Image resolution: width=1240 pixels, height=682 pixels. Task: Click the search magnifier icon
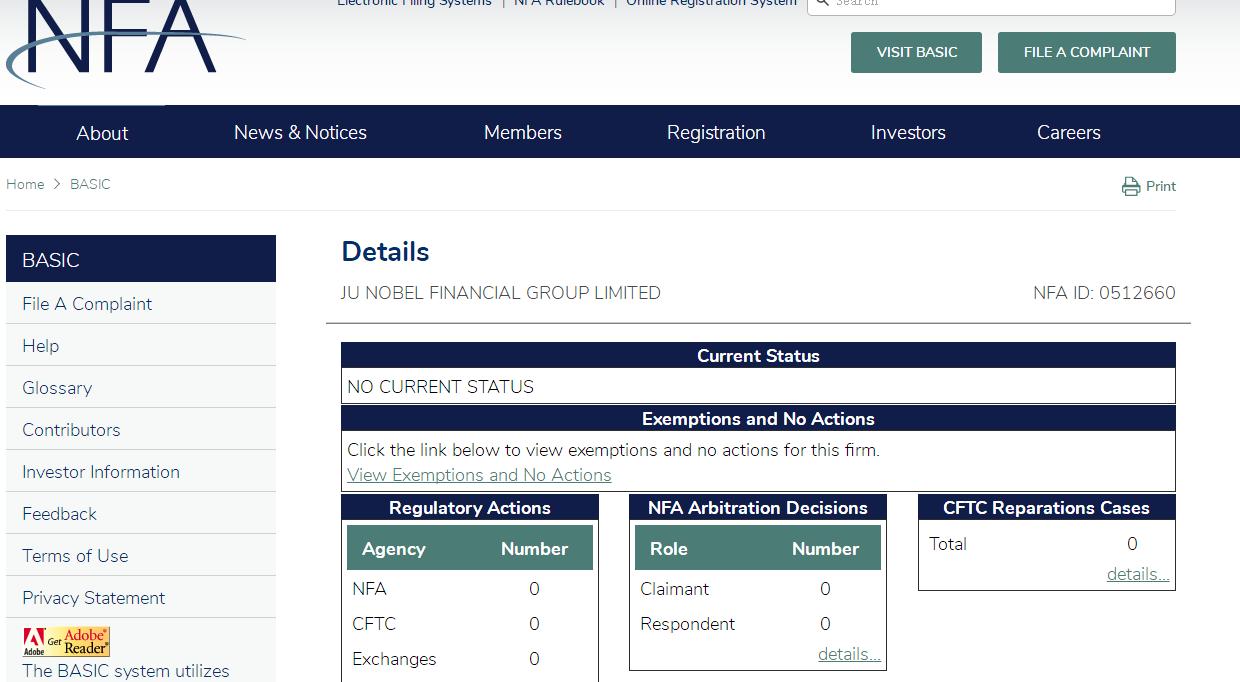click(821, 4)
